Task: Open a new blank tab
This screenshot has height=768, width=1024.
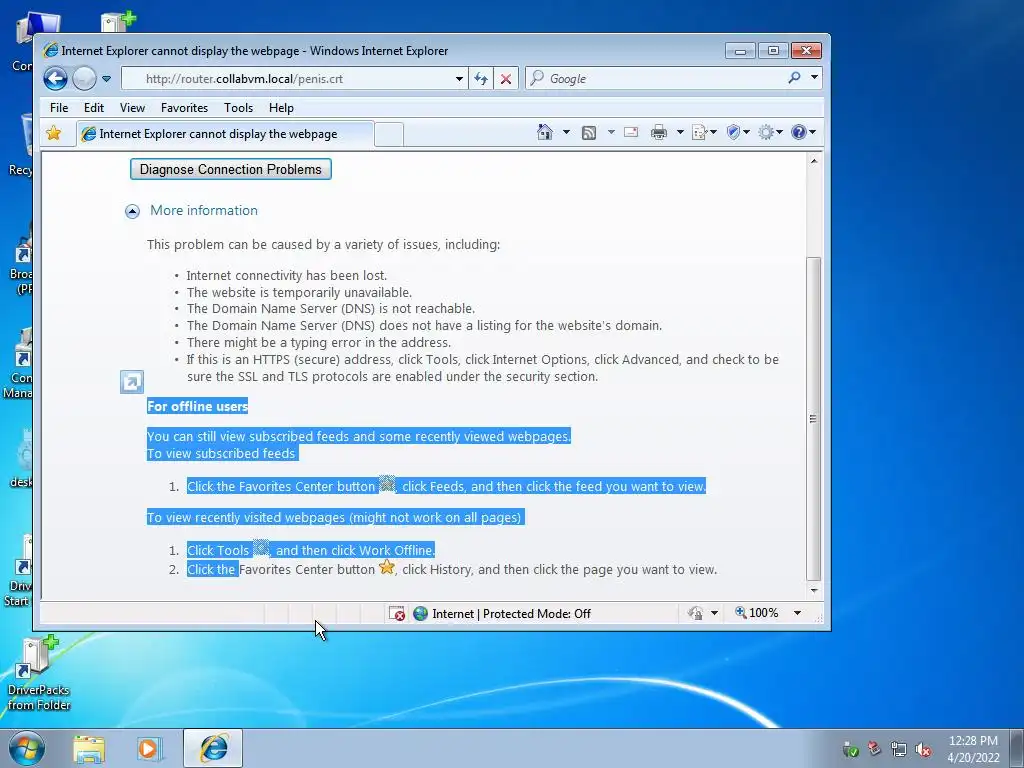Action: [x=389, y=135]
